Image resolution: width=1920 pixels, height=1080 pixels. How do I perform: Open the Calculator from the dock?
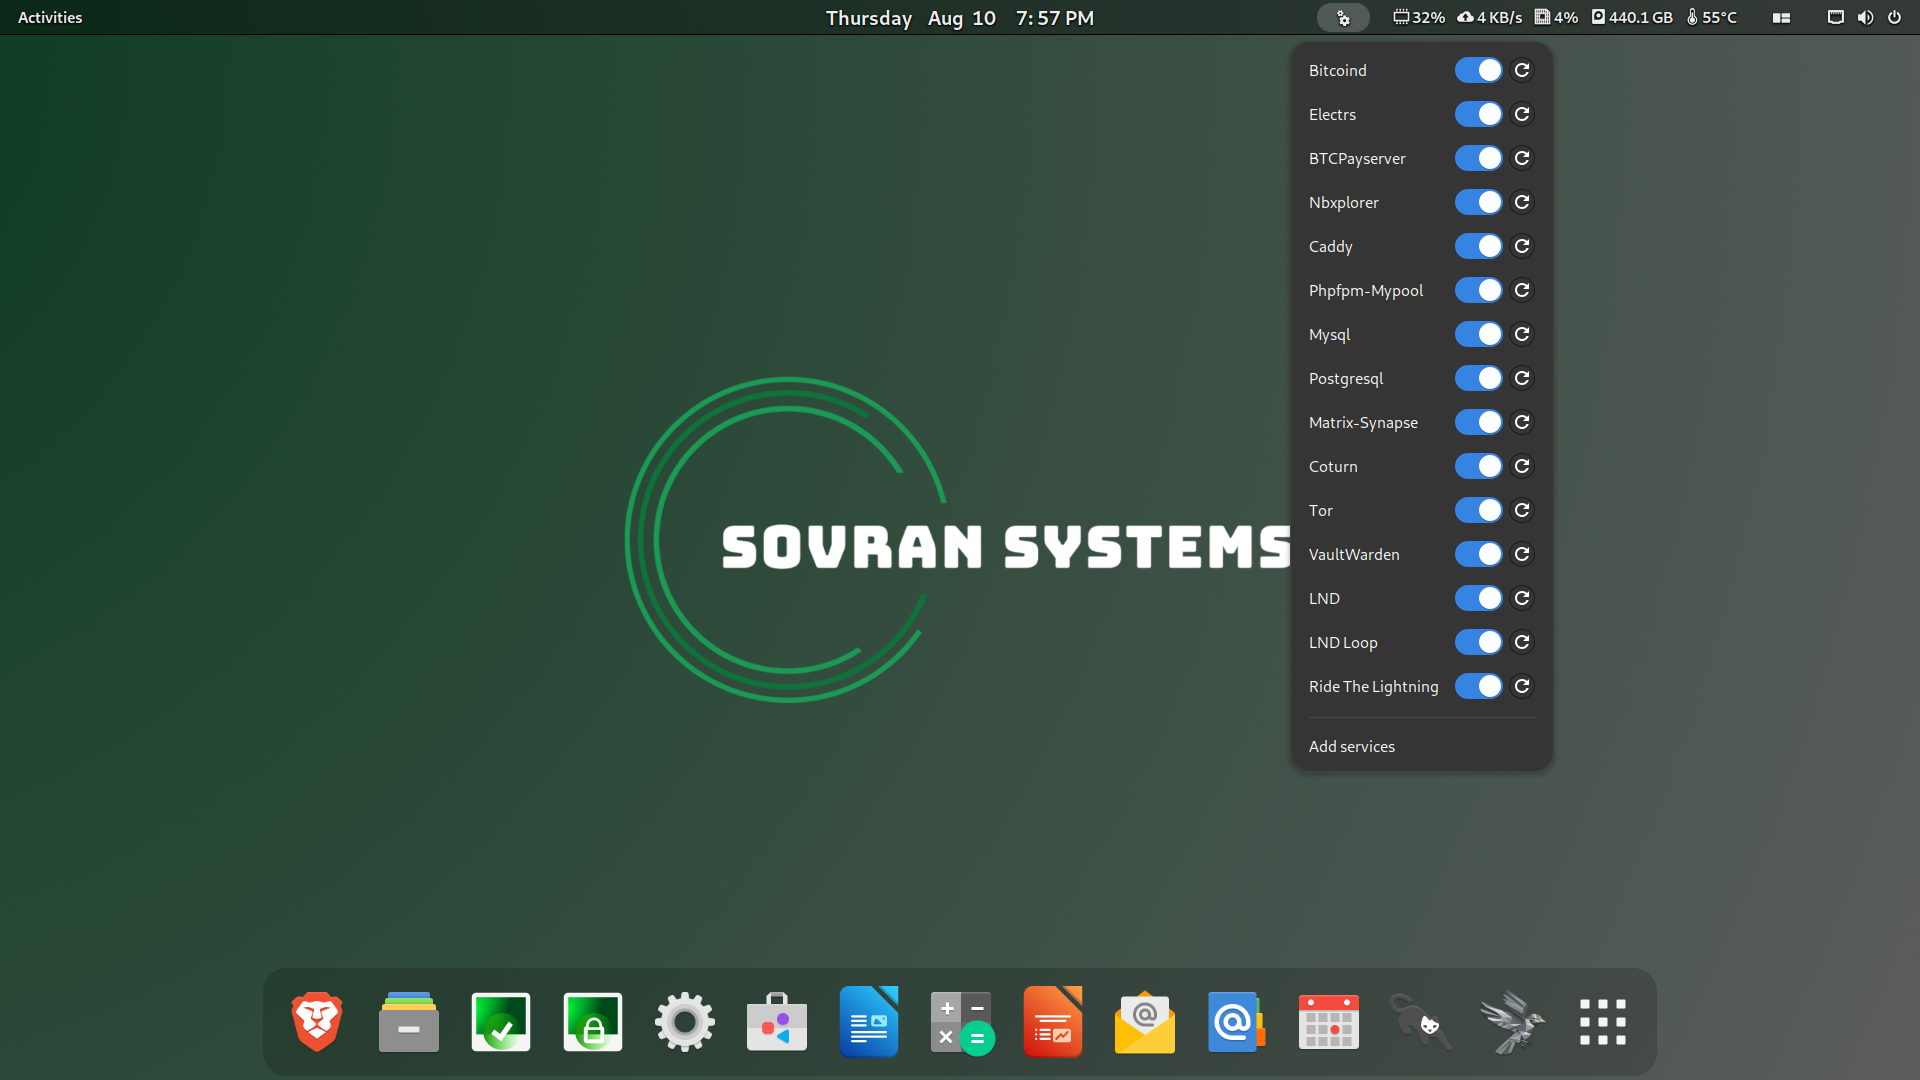pos(961,1022)
